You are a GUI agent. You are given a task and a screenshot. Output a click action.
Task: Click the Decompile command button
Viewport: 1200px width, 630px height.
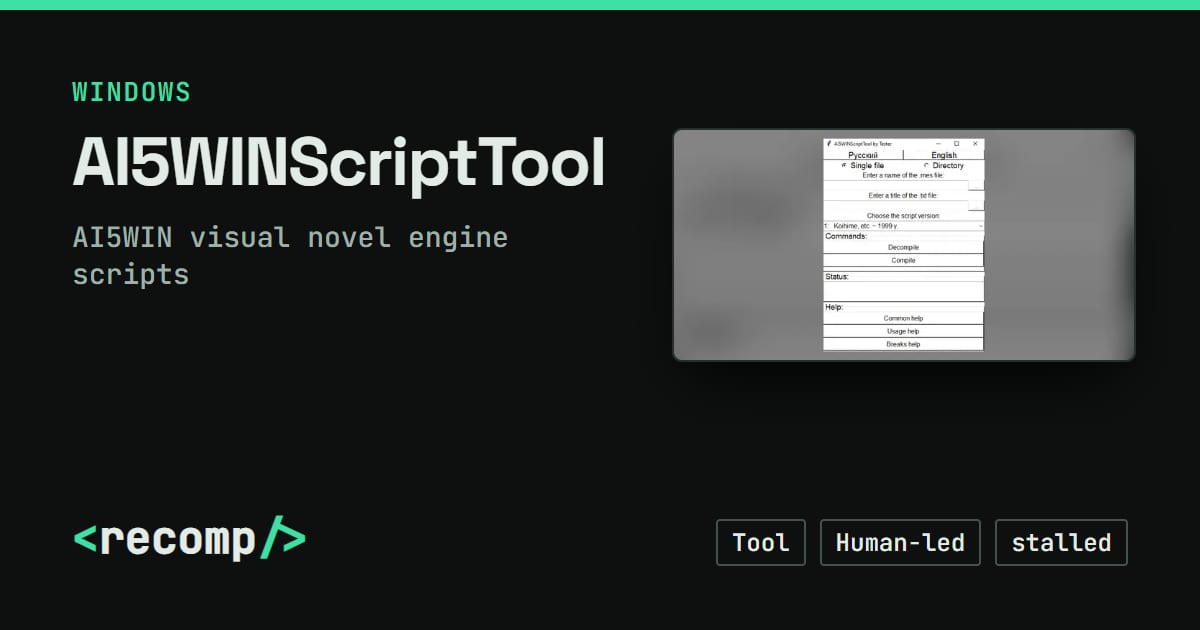tap(904, 247)
